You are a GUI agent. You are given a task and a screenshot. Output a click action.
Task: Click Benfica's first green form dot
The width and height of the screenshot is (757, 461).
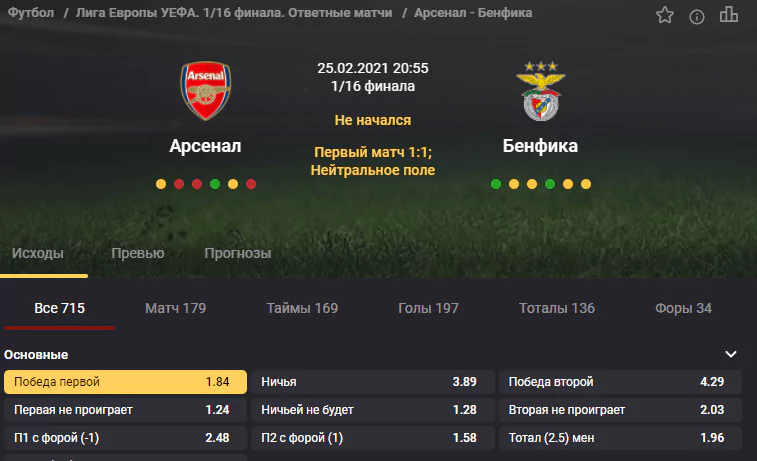click(x=496, y=184)
